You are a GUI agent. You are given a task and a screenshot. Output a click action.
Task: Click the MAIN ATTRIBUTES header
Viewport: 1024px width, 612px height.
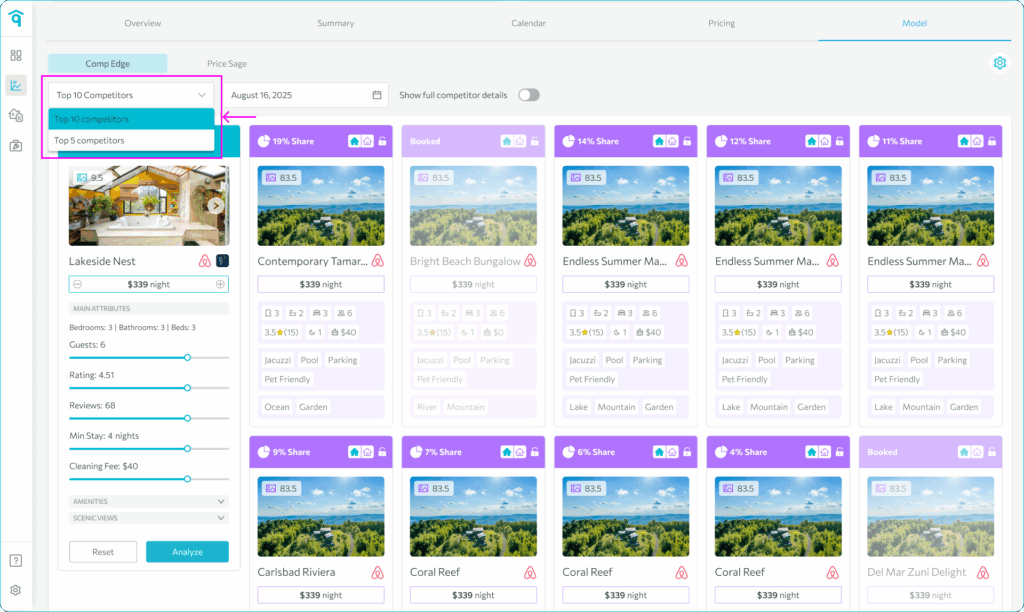[x=149, y=308]
